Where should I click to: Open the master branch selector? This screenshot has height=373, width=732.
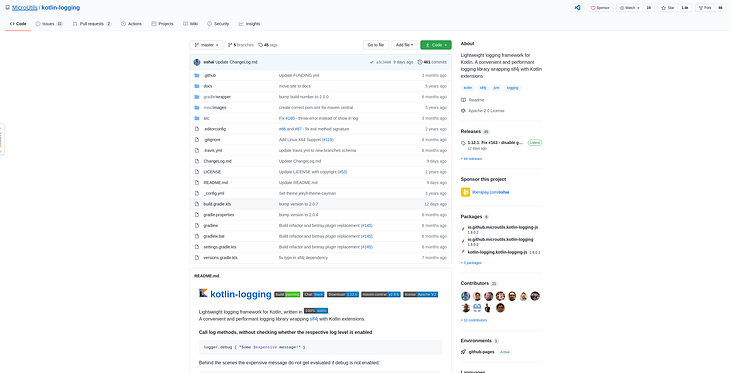pos(206,45)
